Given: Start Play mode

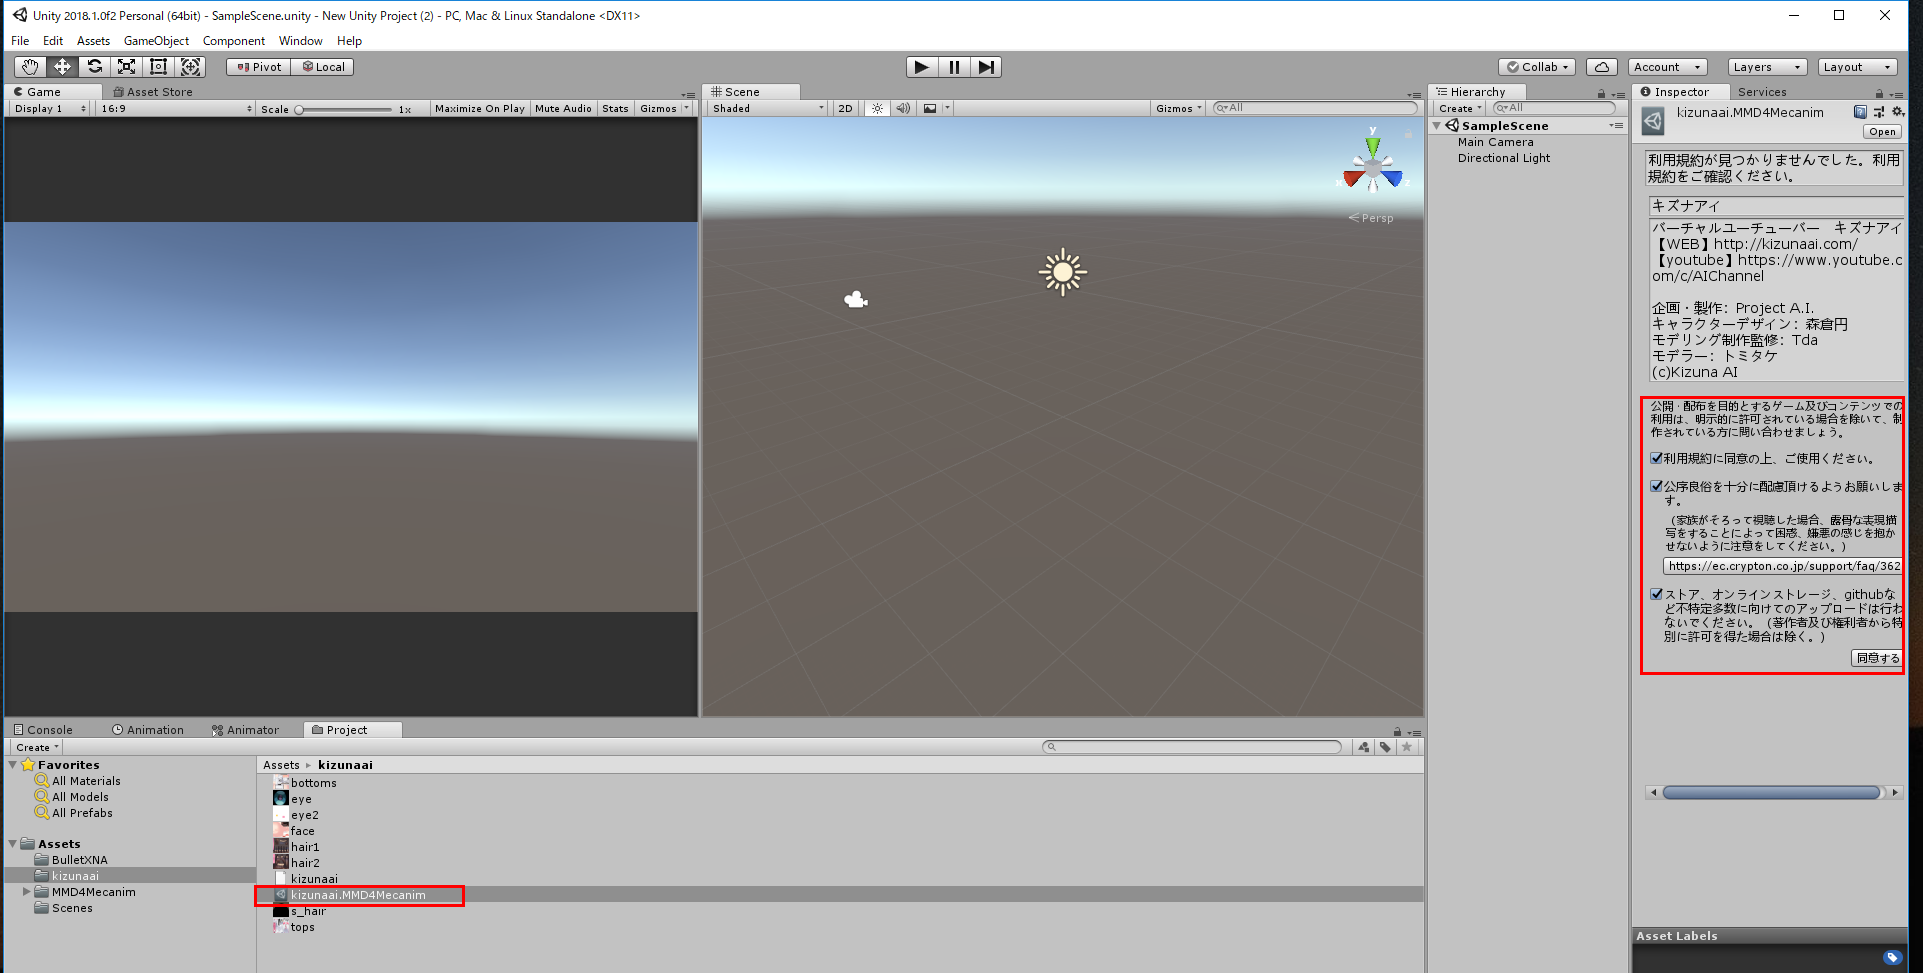Looking at the screenshot, I should click(922, 67).
